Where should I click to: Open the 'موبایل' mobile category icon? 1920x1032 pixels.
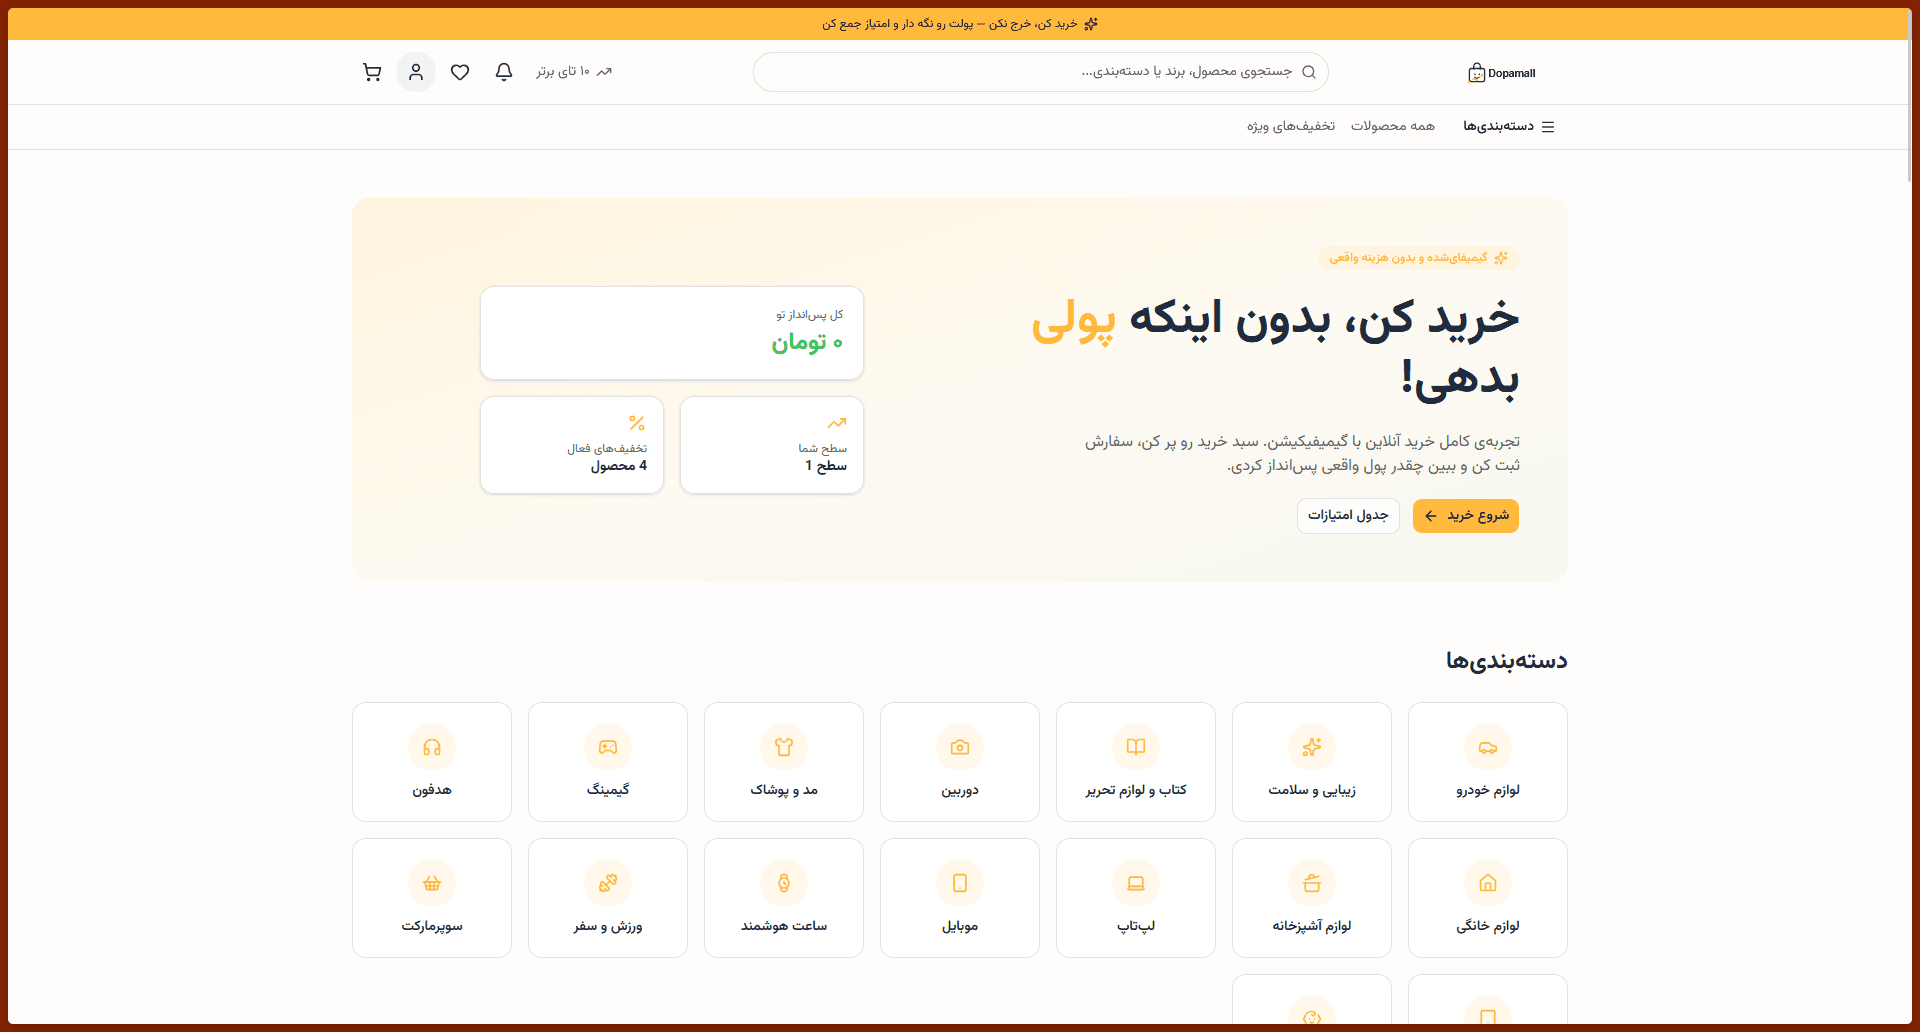(960, 883)
